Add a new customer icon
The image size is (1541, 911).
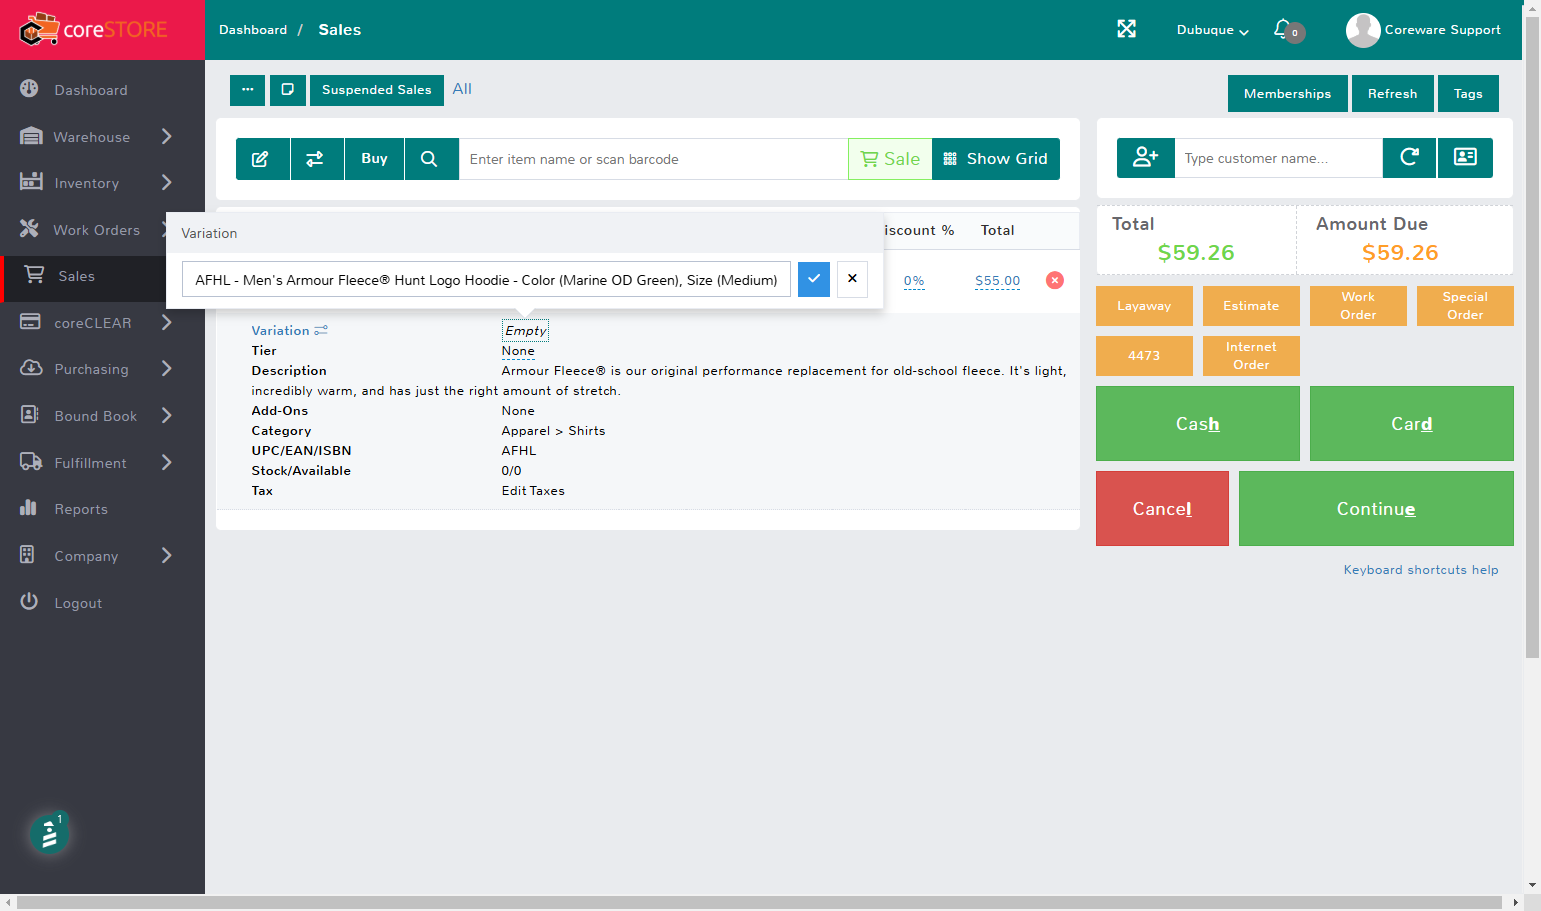1146,158
